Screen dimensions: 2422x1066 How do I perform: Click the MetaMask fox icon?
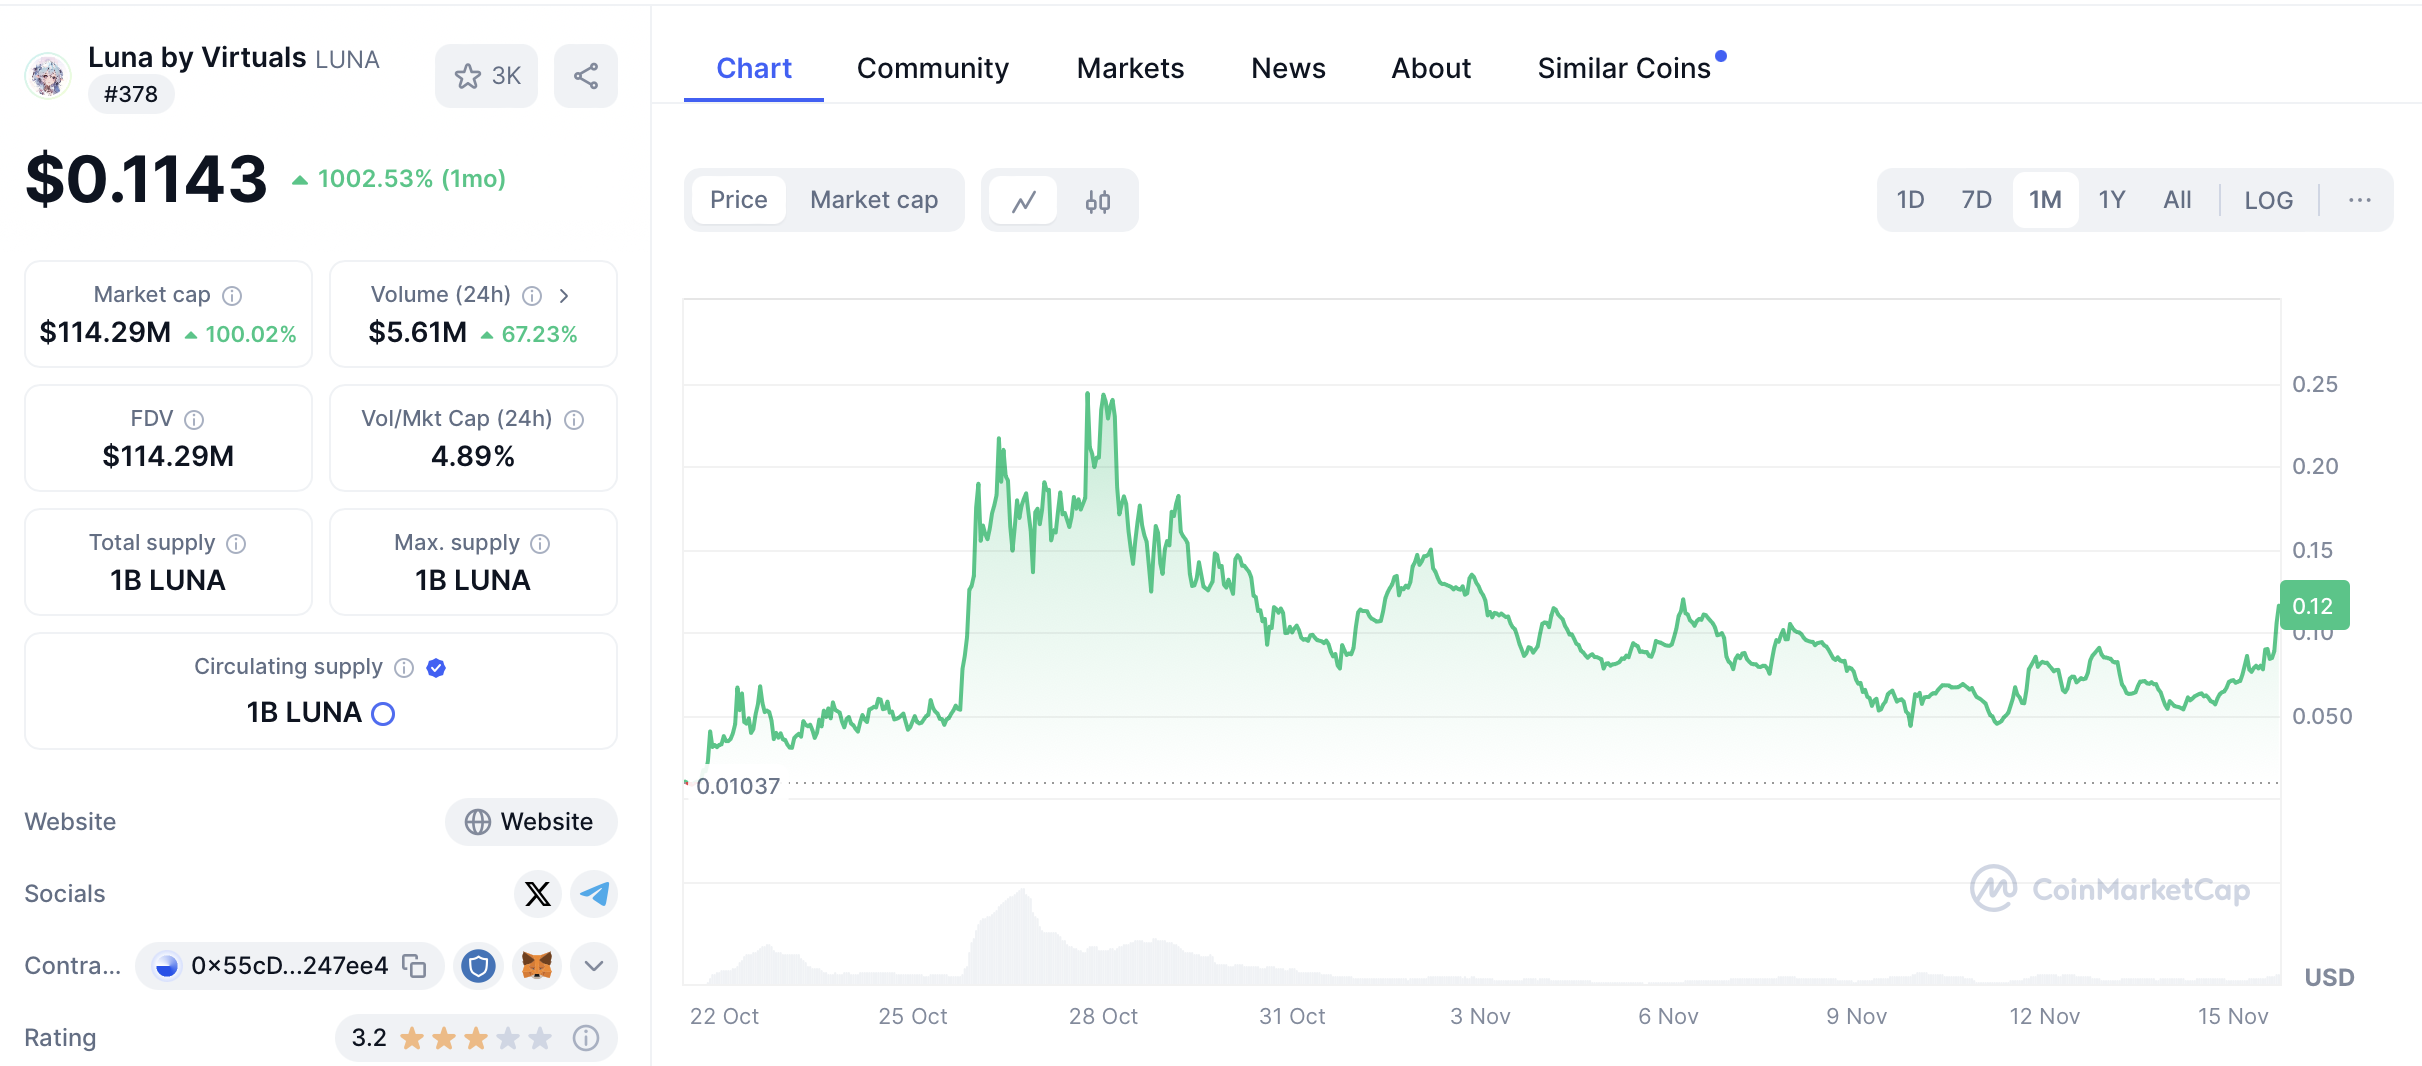537,965
